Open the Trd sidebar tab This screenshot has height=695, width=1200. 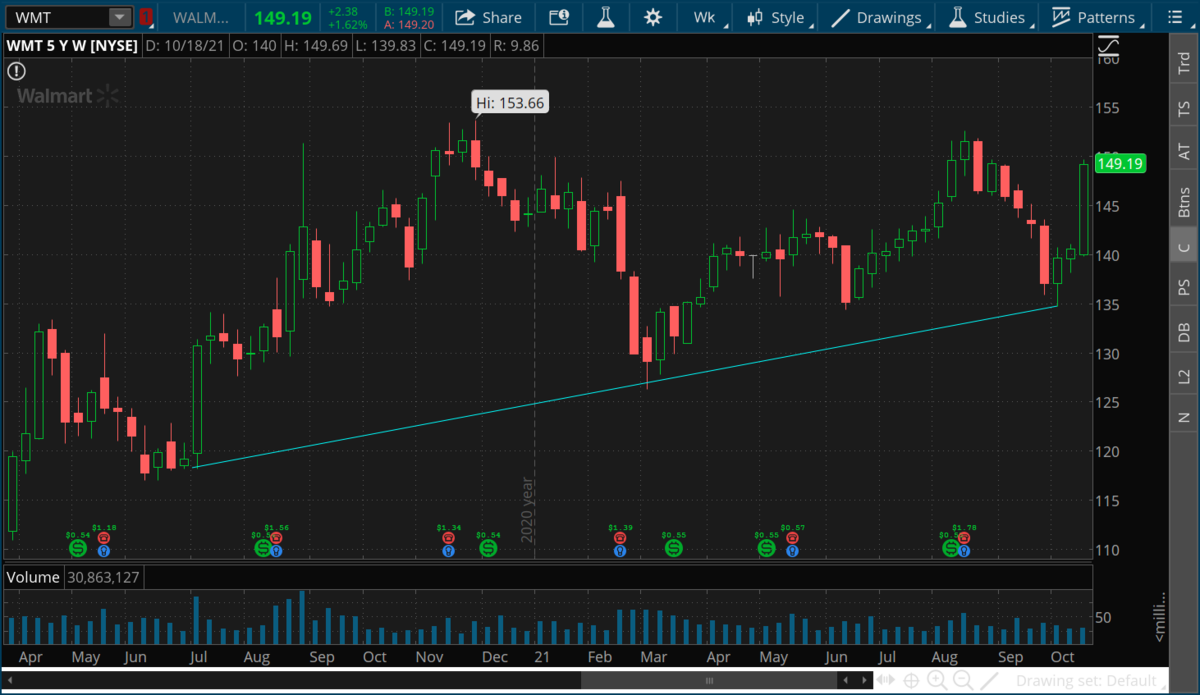pyautogui.click(x=1184, y=62)
